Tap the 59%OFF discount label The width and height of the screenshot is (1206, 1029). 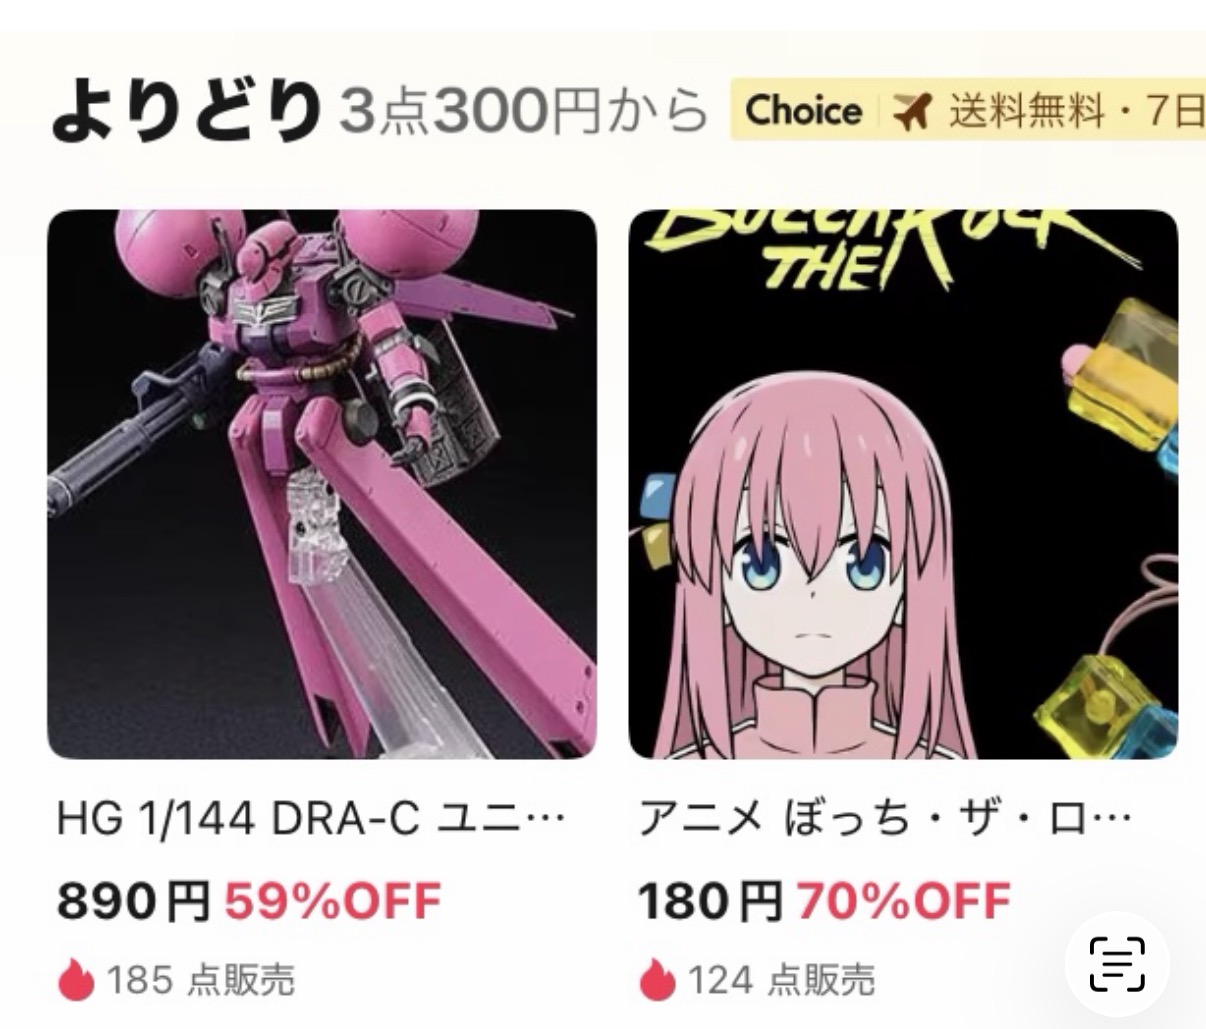(x=332, y=900)
